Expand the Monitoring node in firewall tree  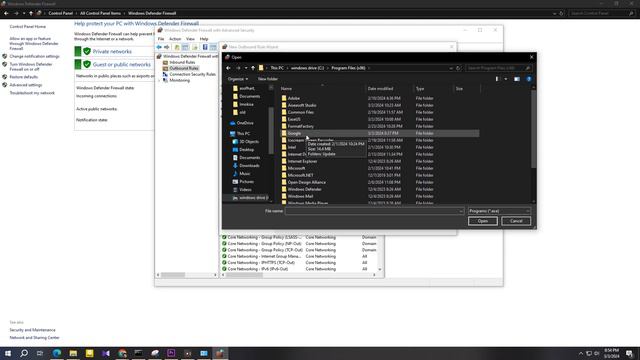[159, 80]
